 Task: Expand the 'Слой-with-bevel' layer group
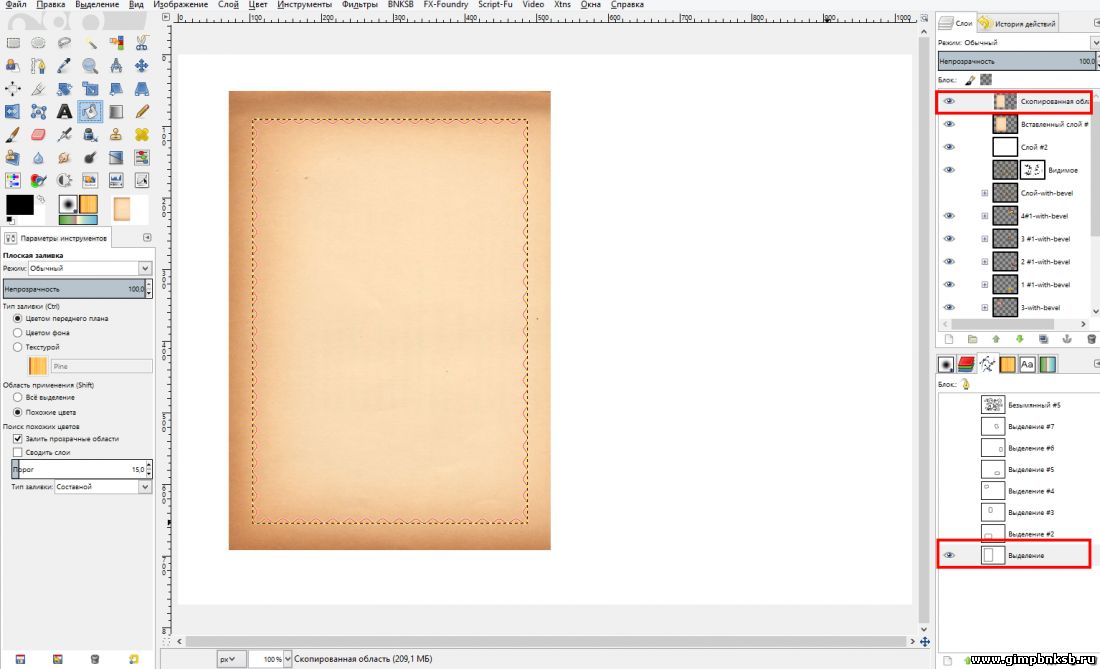[984, 193]
